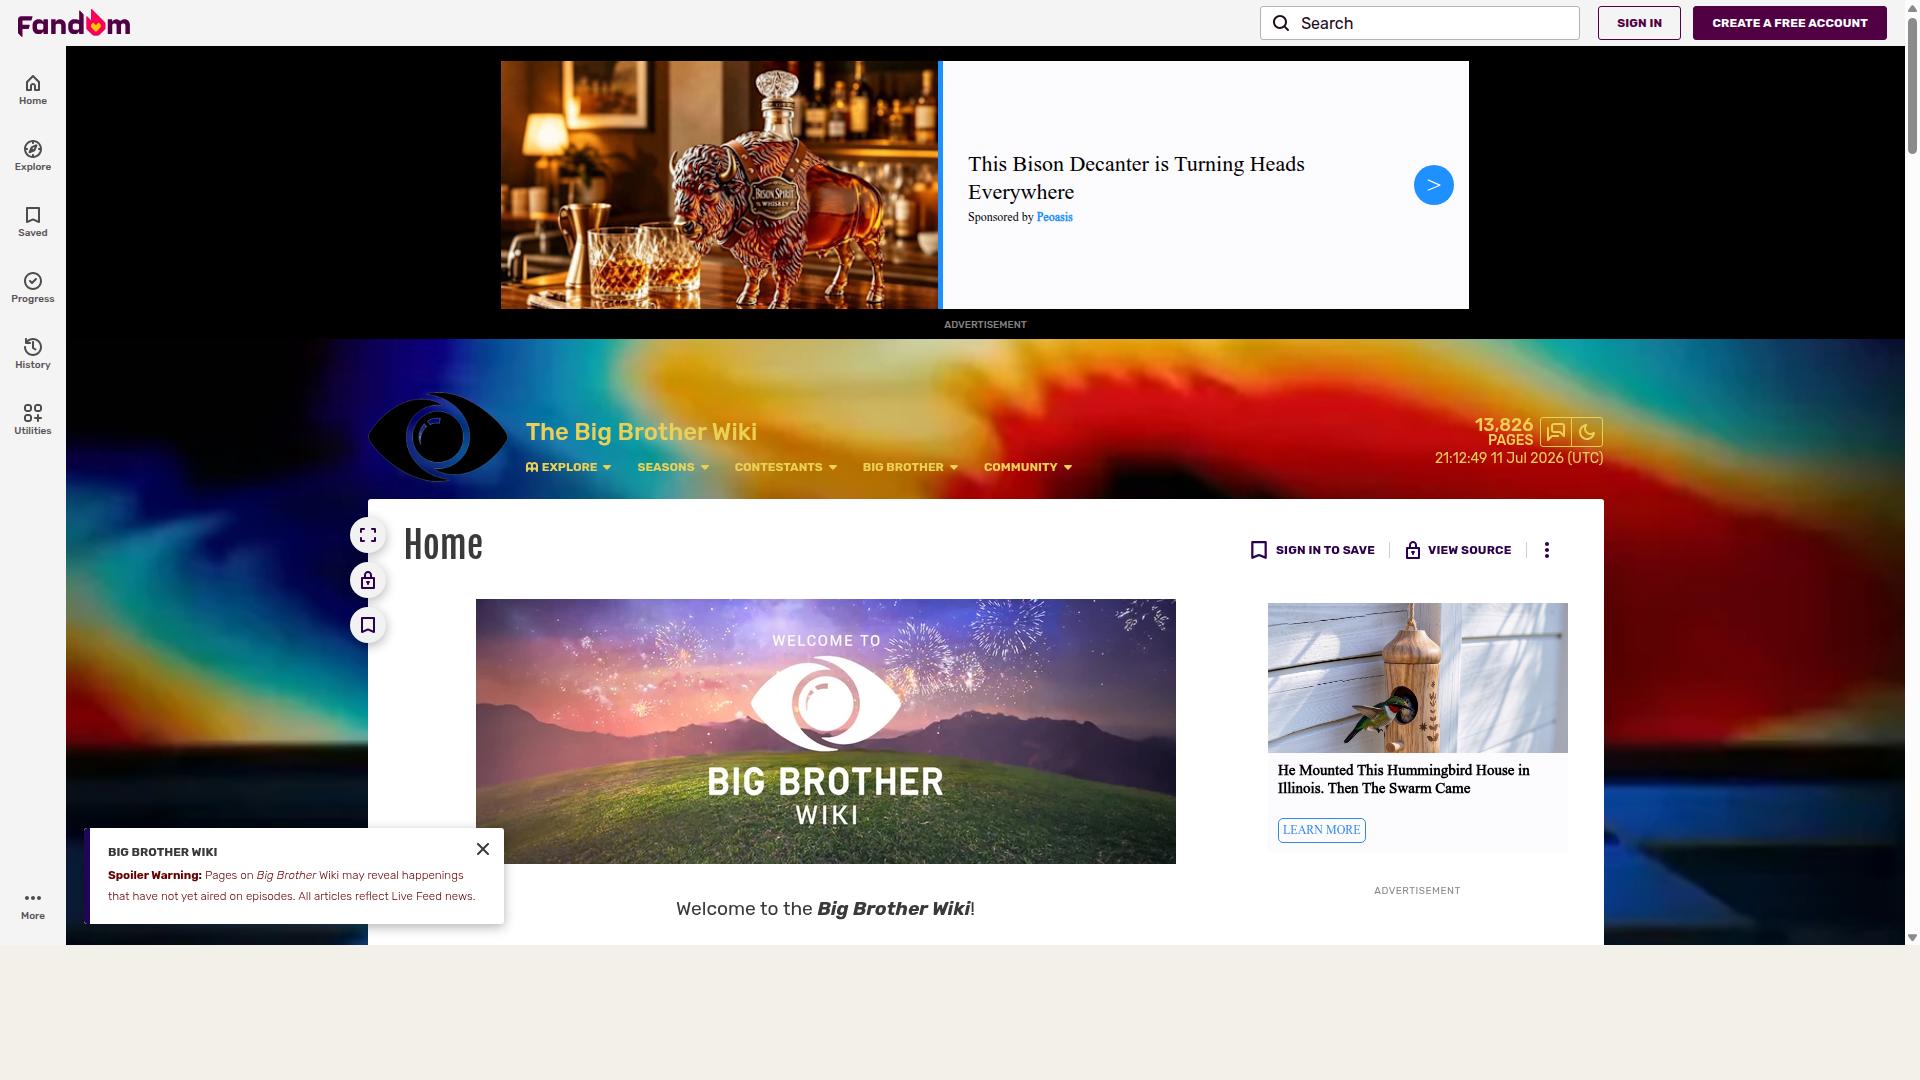Click the Sign In button

click(1639, 23)
